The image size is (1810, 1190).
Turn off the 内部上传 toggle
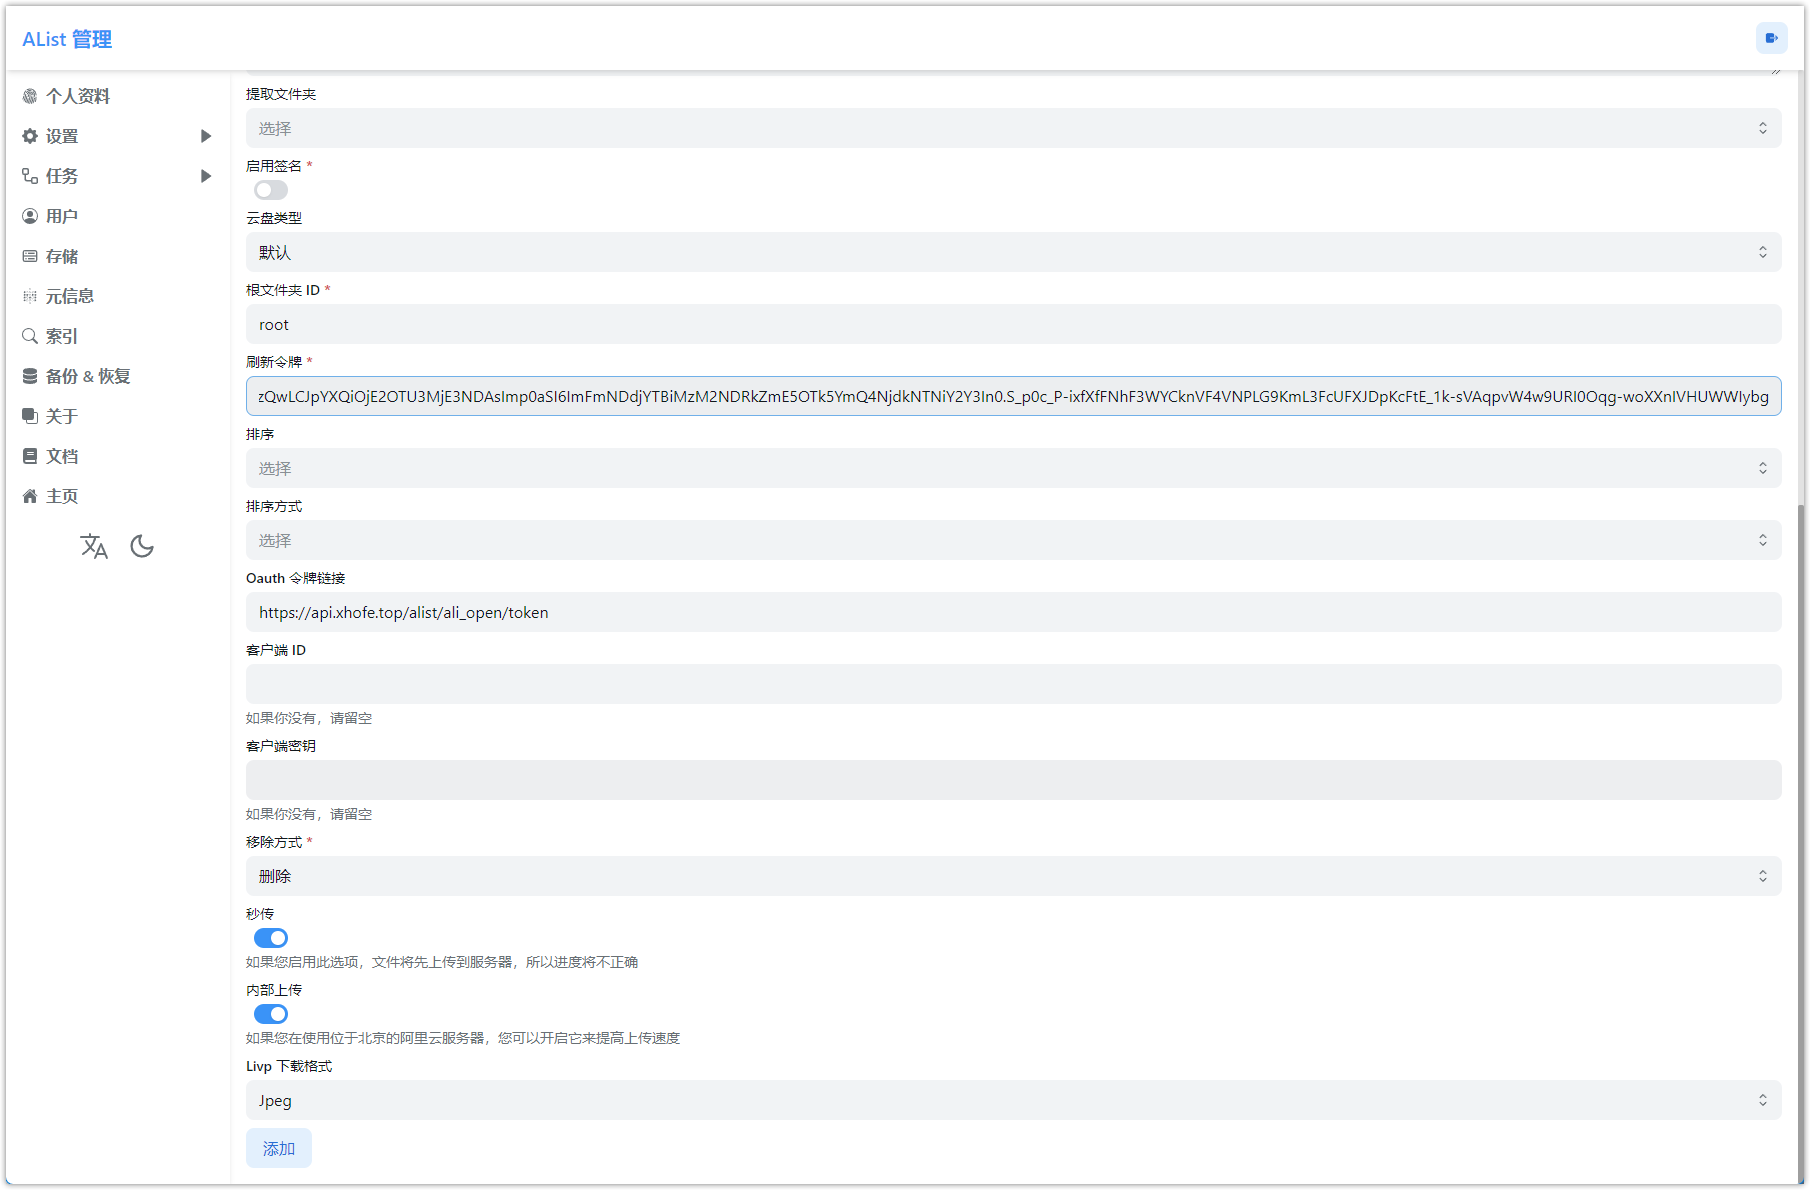tap(271, 1014)
